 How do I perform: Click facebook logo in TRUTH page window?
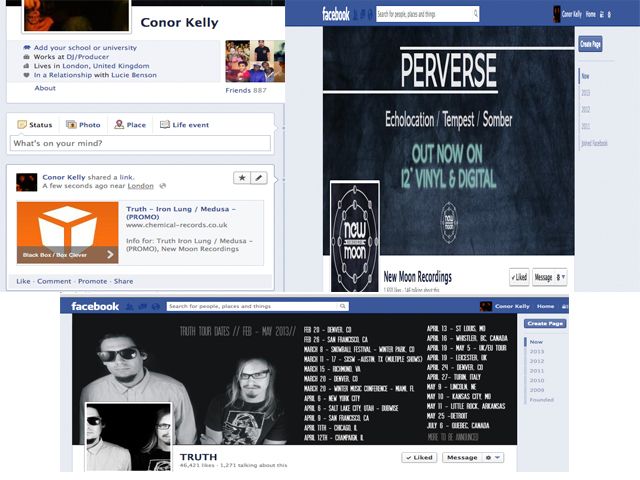[x=95, y=306]
